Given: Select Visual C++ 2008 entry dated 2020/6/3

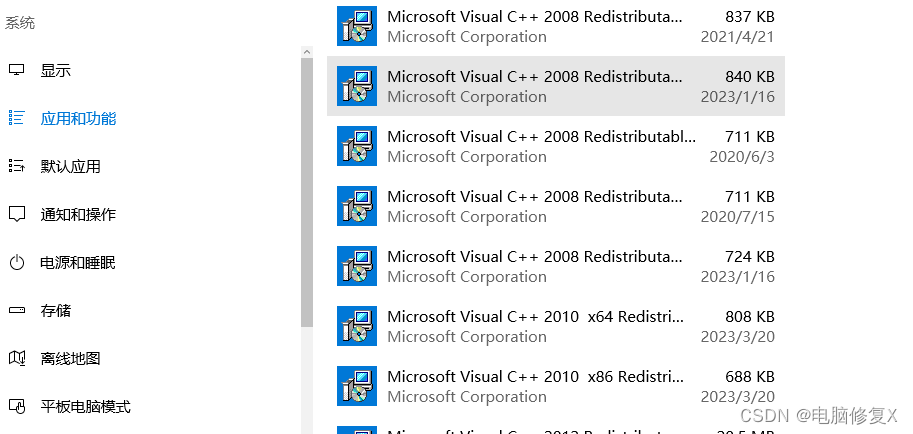Looking at the screenshot, I should coord(555,146).
